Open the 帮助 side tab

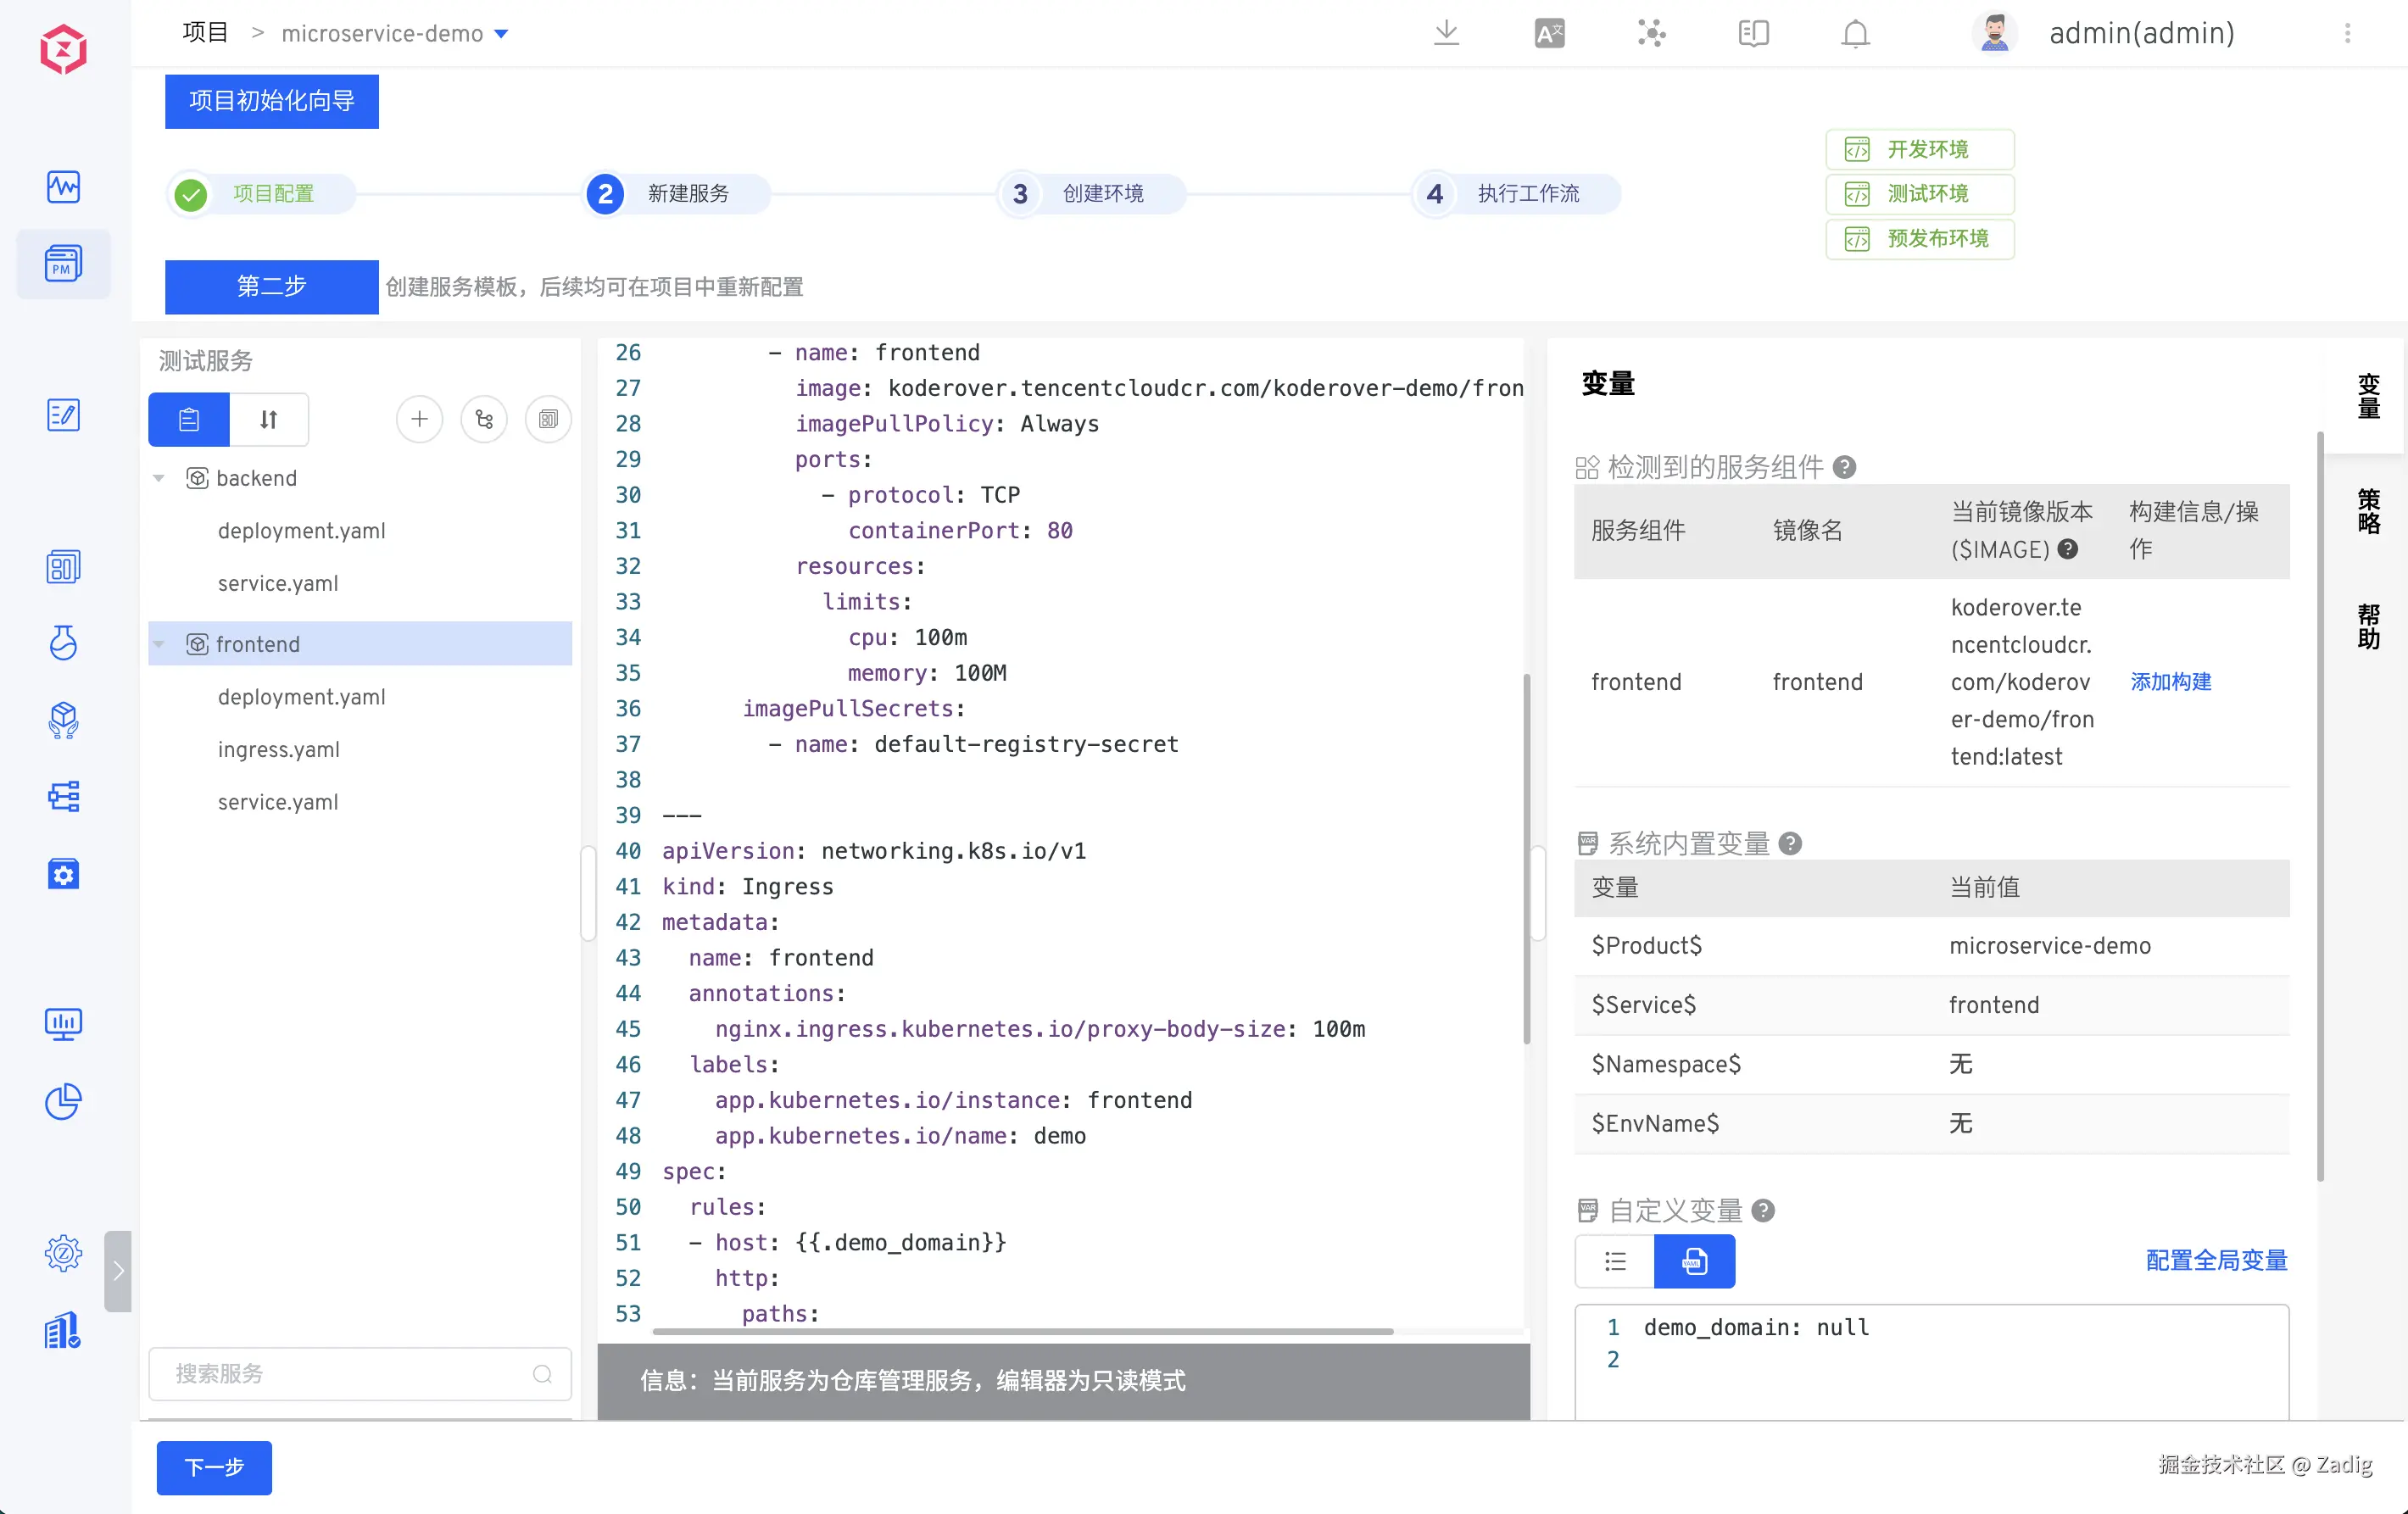pos(2368,626)
